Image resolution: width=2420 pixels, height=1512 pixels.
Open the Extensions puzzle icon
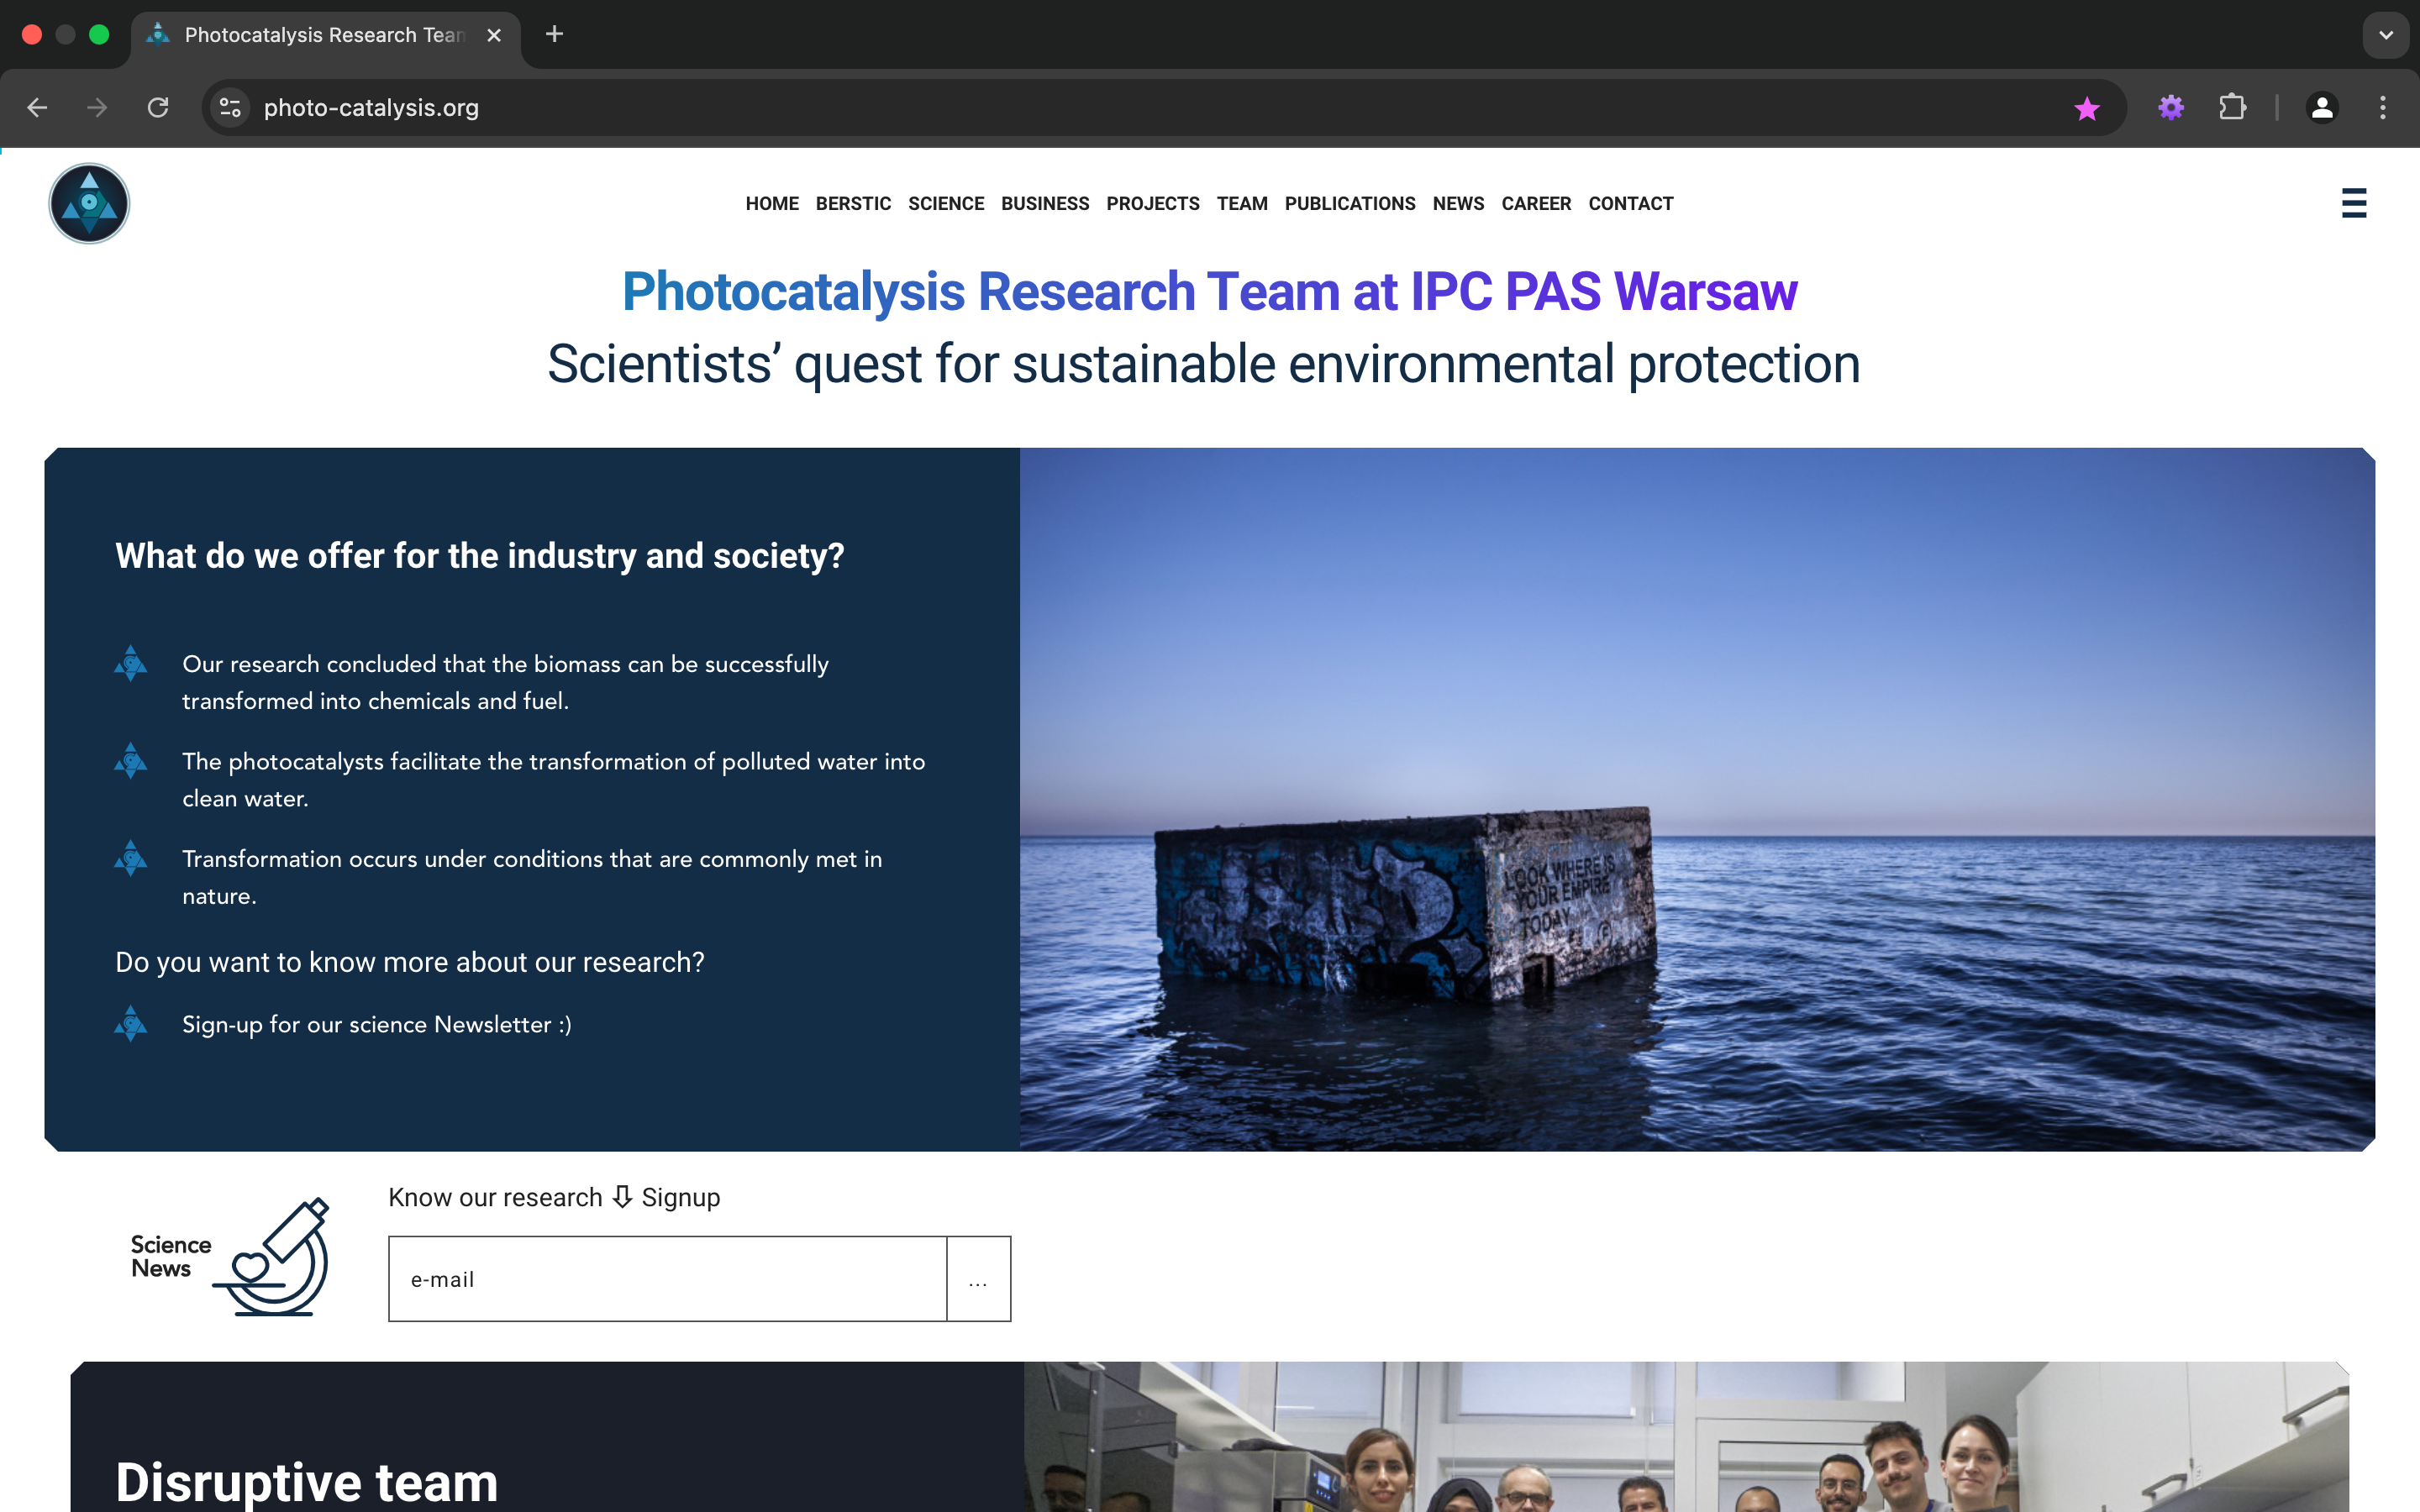[x=2232, y=107]
